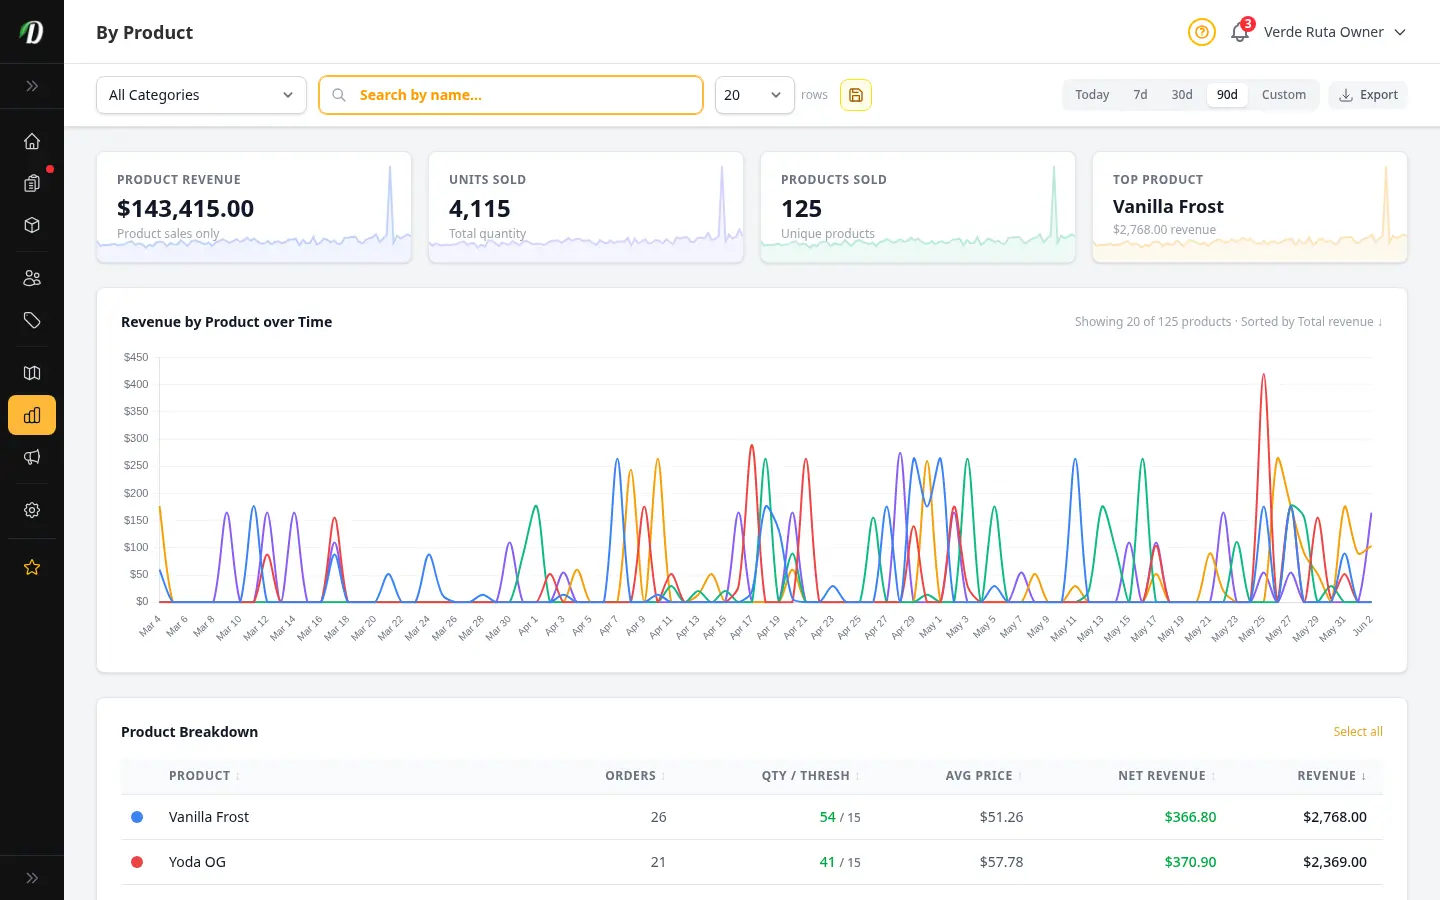Open the rows count dropdown showing 20
The height and width of the screenshot is (900, 1440).
(x=755, y=95)
